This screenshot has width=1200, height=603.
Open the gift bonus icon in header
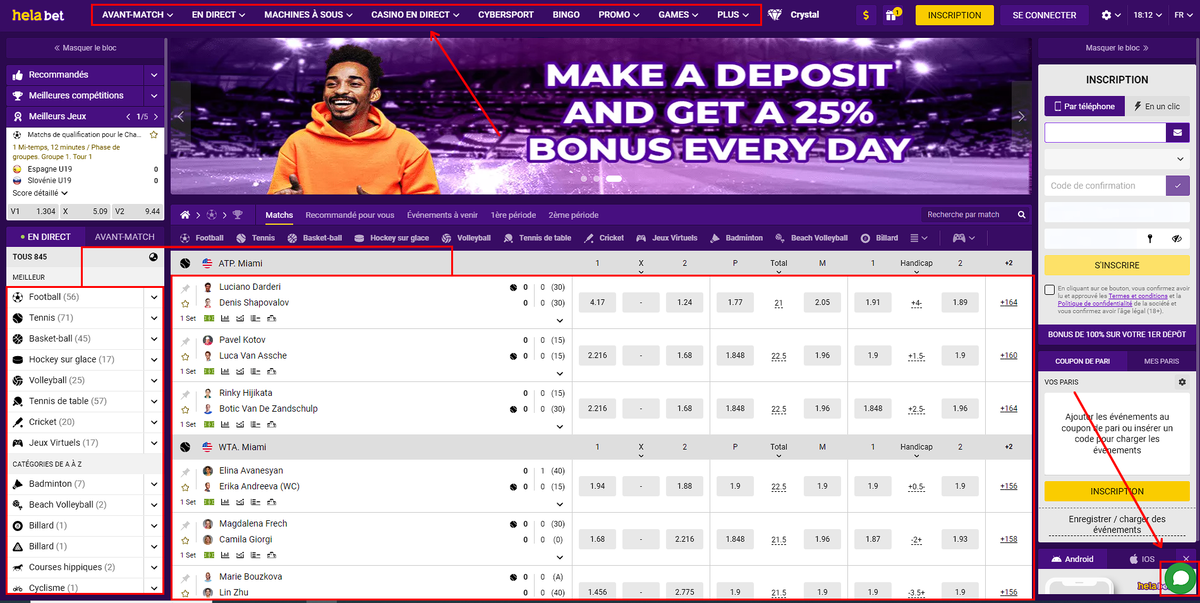892,15
